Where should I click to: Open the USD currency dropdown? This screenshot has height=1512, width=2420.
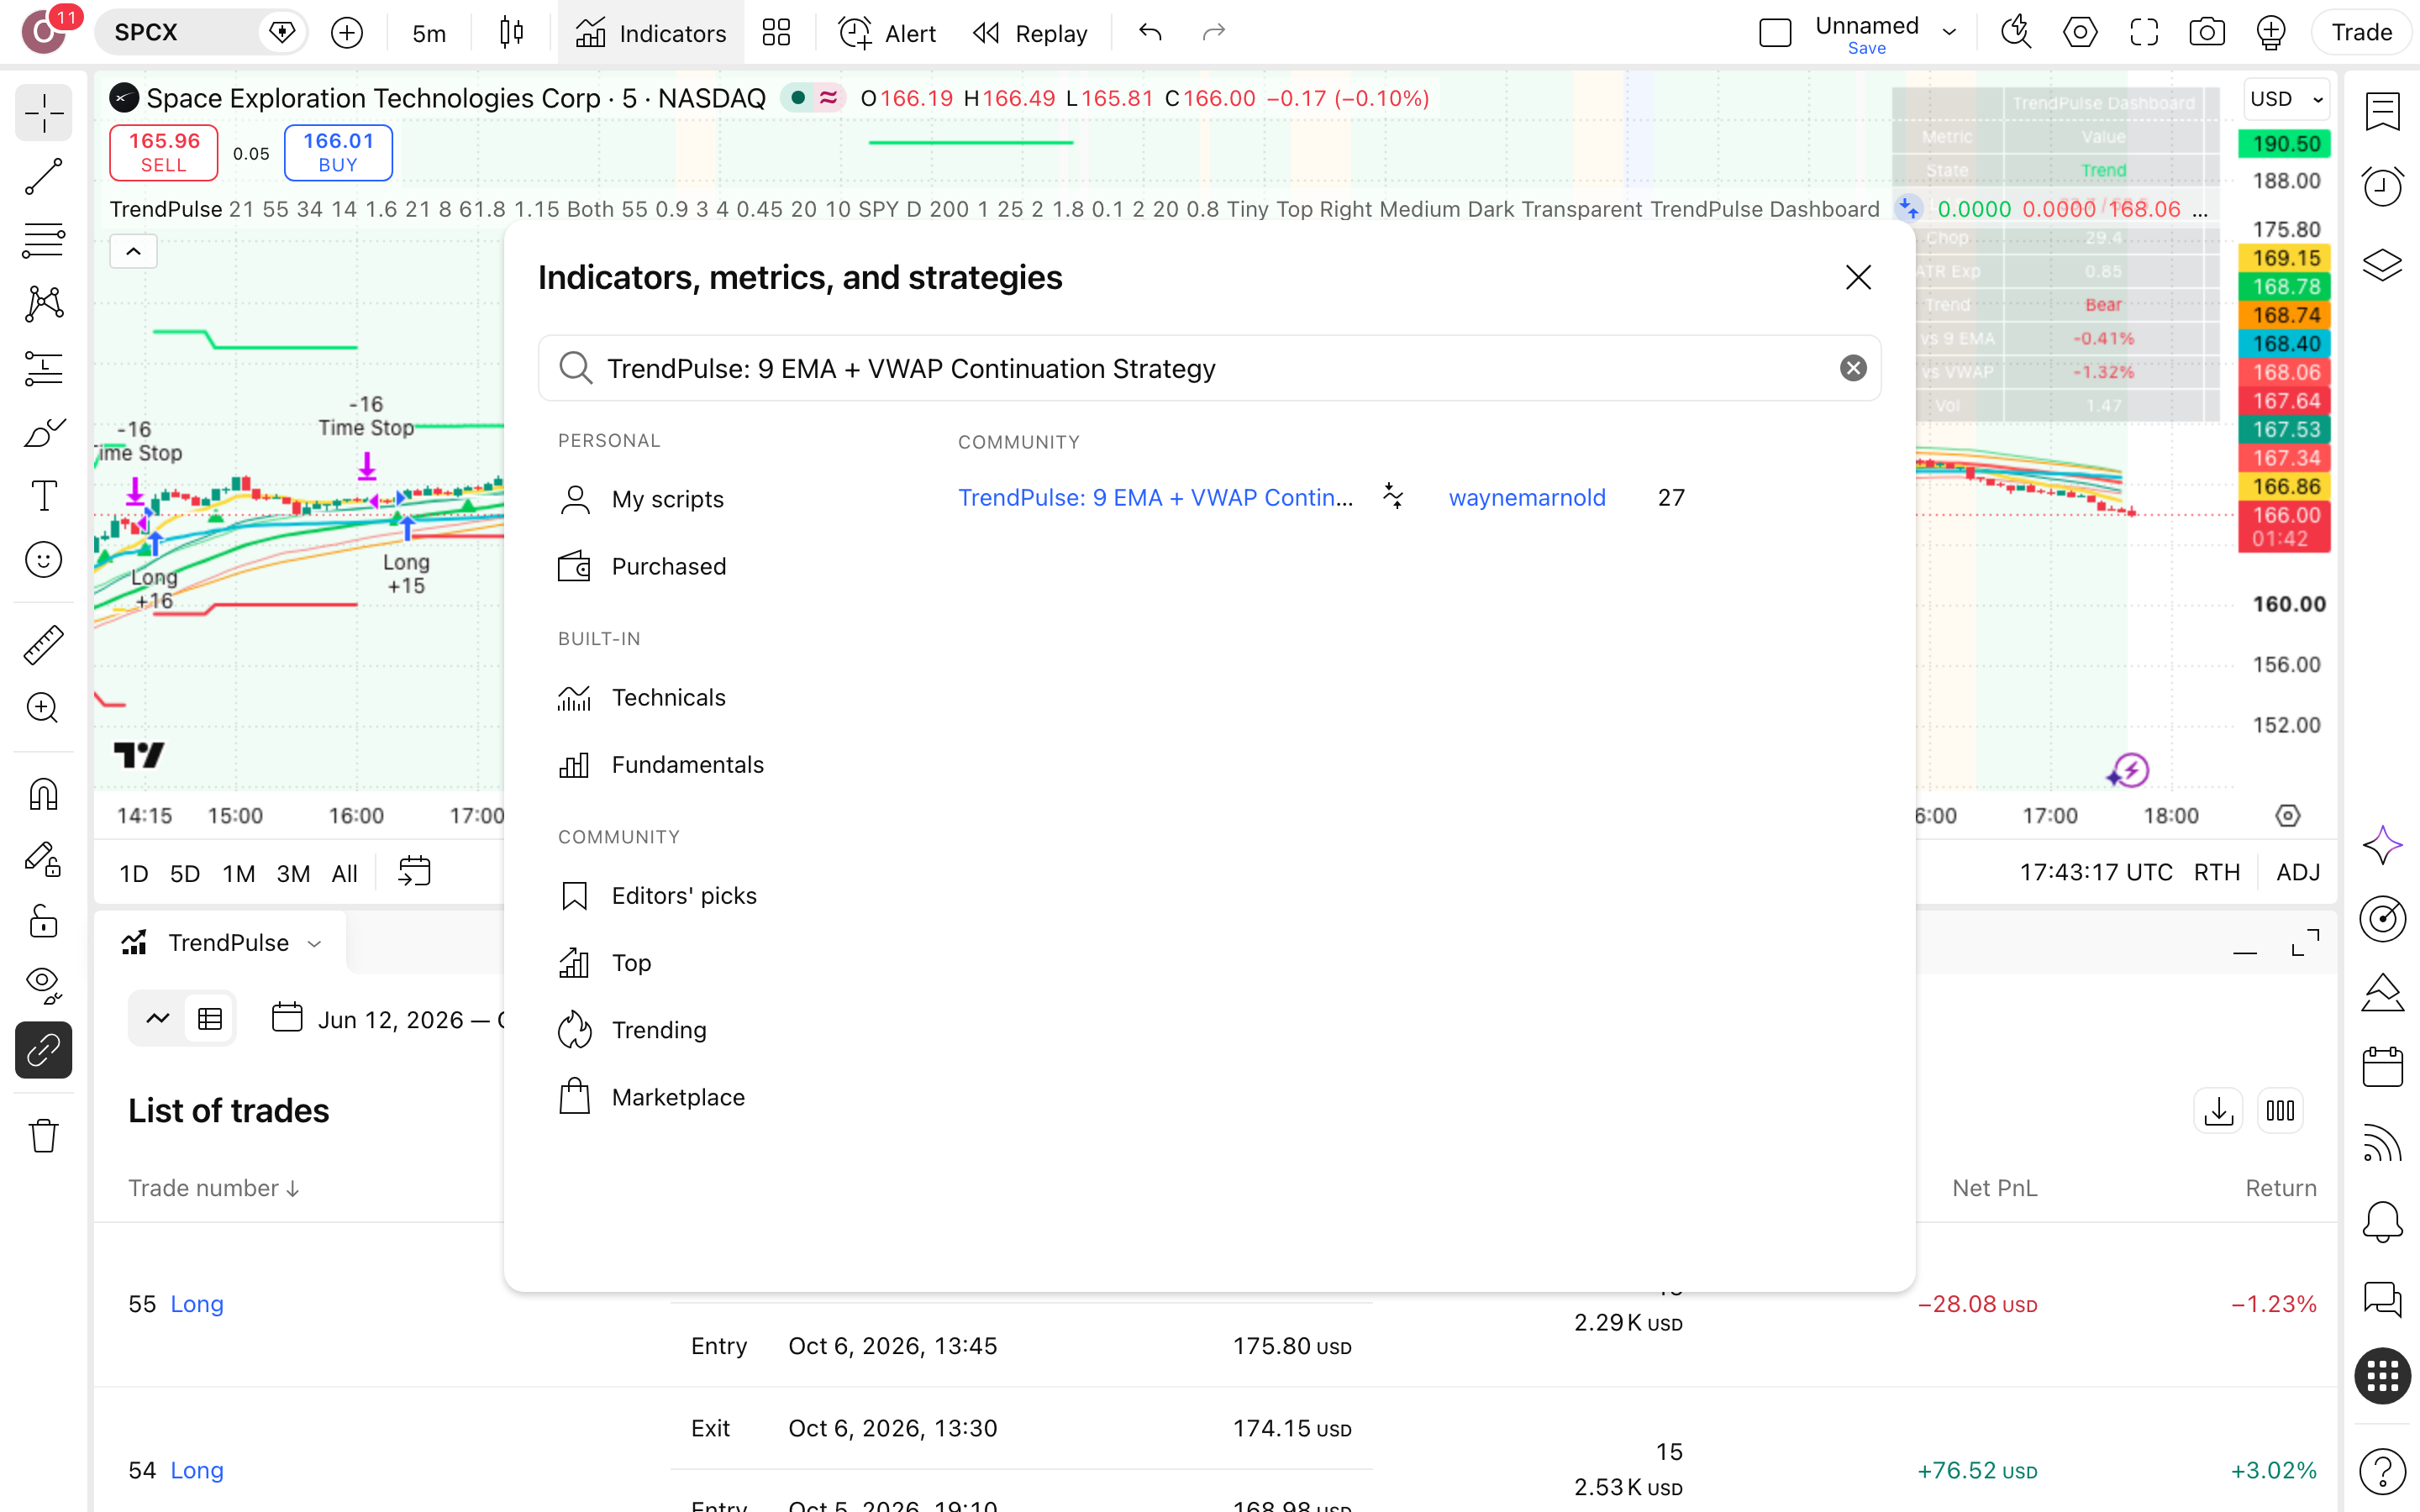point(2286,99)
